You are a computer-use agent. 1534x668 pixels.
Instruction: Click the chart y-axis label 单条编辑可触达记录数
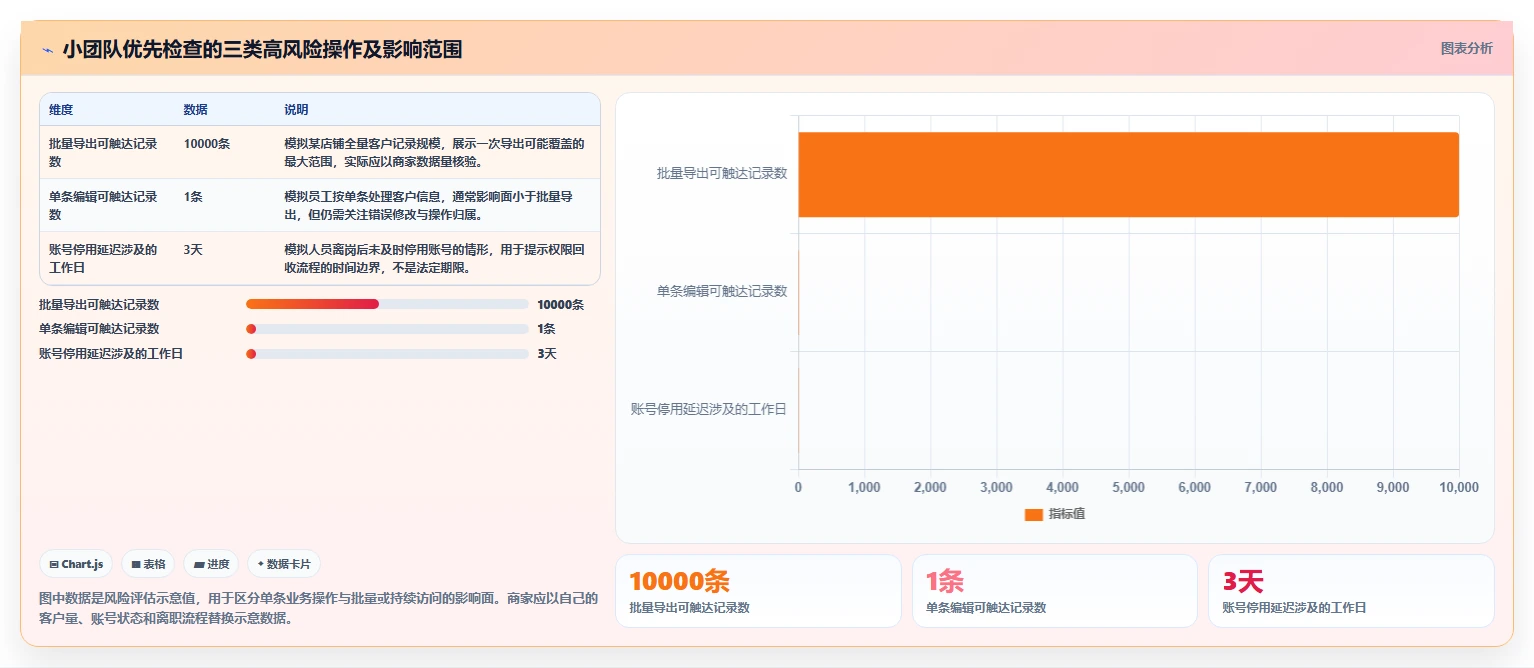click(x=722, y=291)
